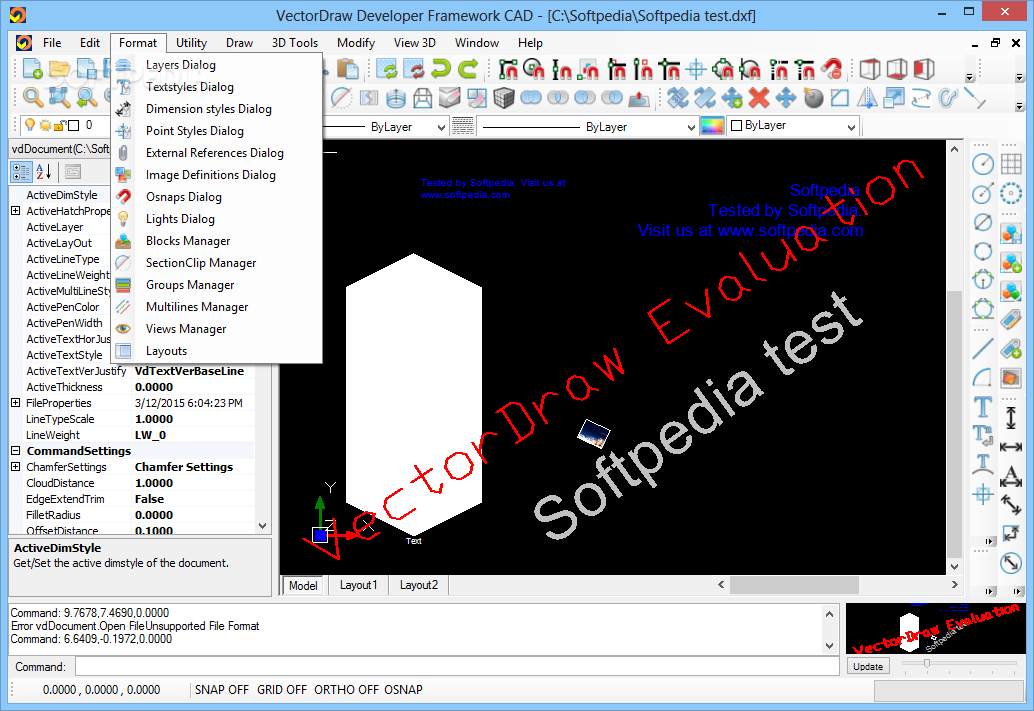The image size is (1034, 711).
Task: Select the Text tool T icon
Action: pos(983,407)
